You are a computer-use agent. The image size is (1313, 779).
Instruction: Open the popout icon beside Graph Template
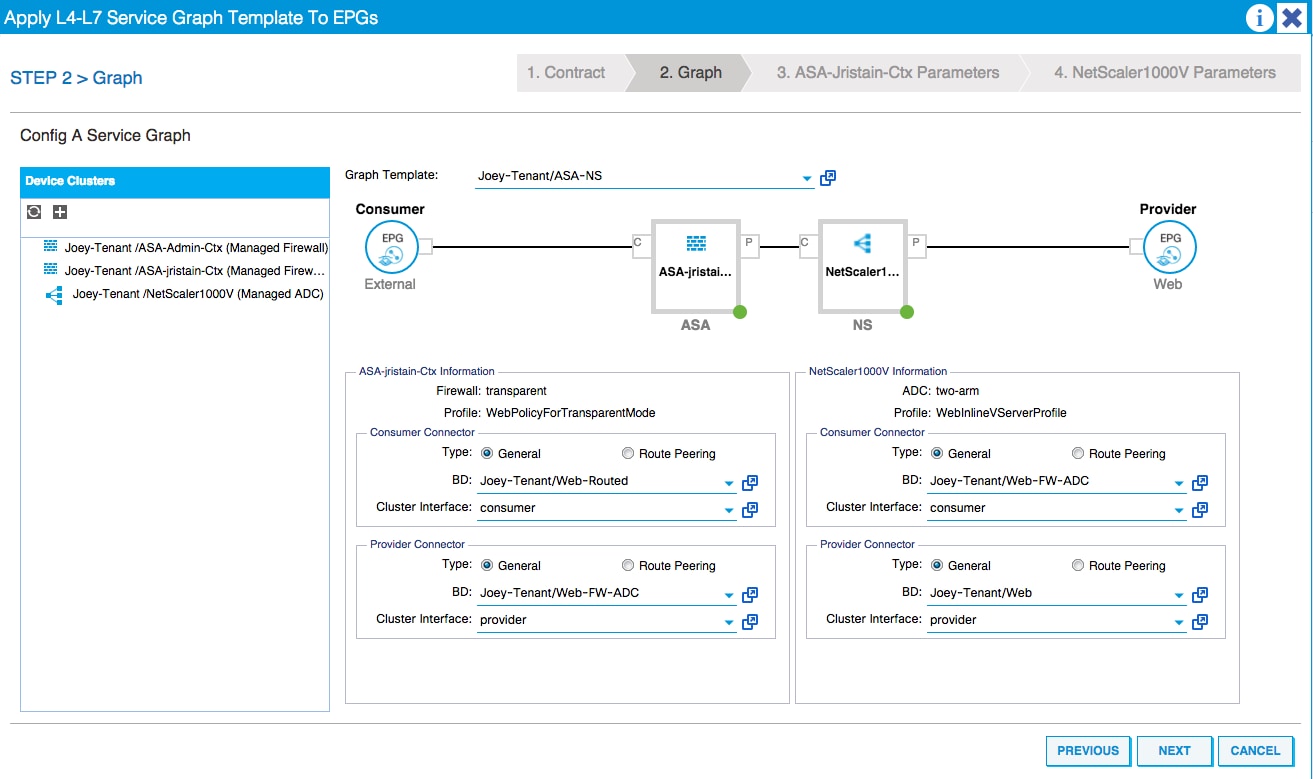[828, 177]
